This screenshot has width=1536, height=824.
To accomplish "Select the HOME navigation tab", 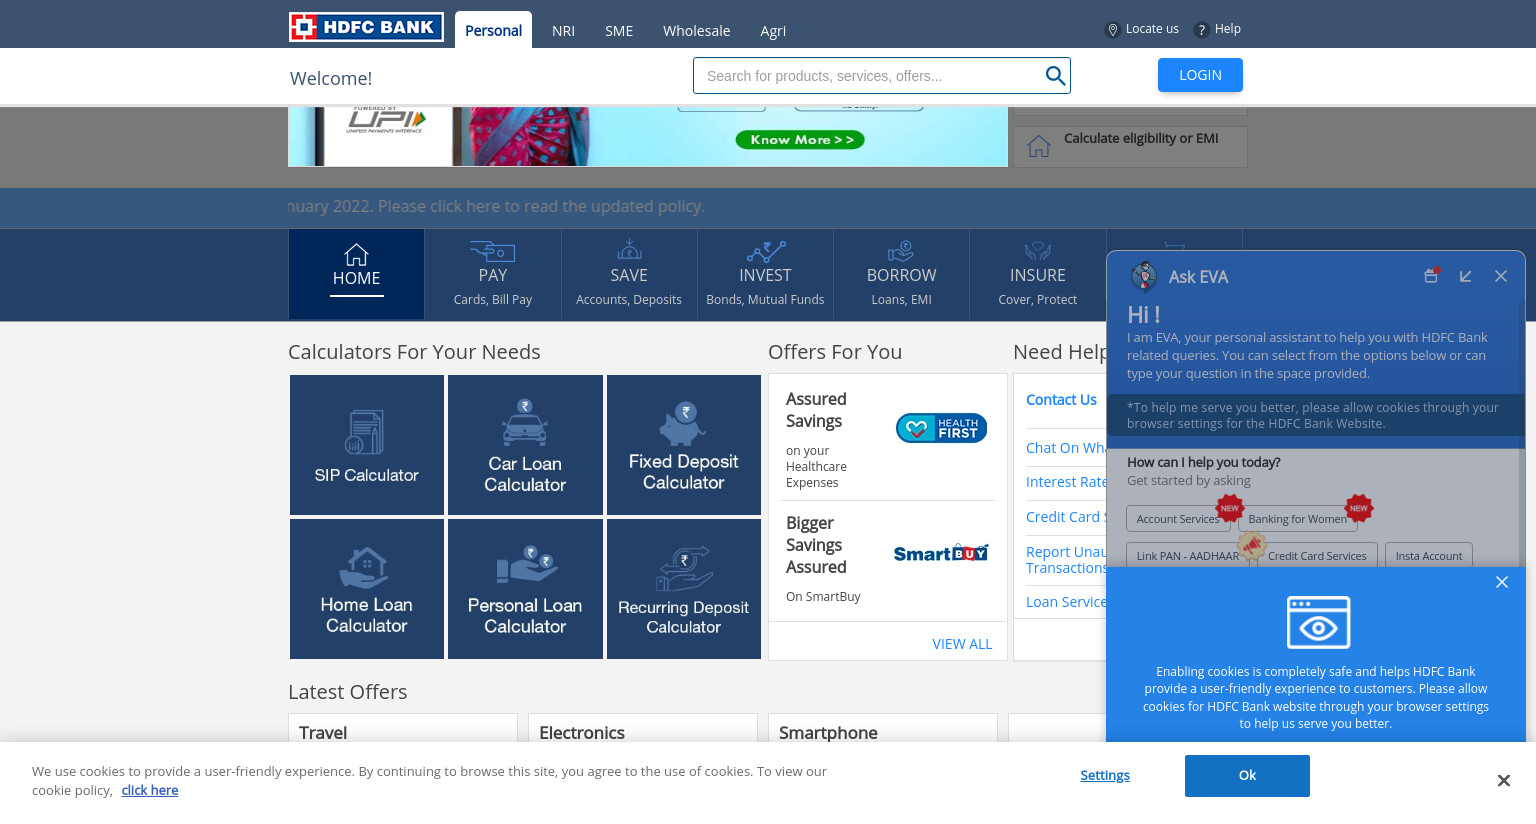I will [x=357, y=274].
